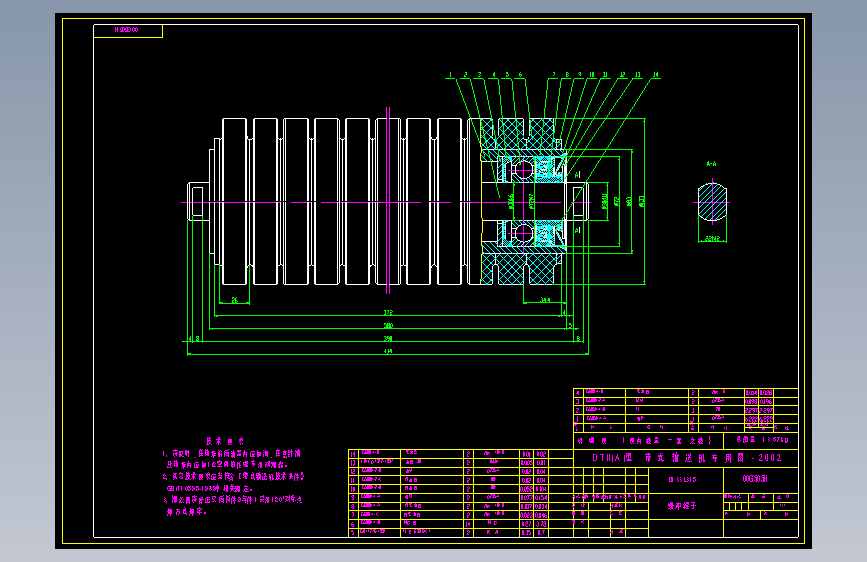Click the drawing number box at top-left corner

pos(128,30)
